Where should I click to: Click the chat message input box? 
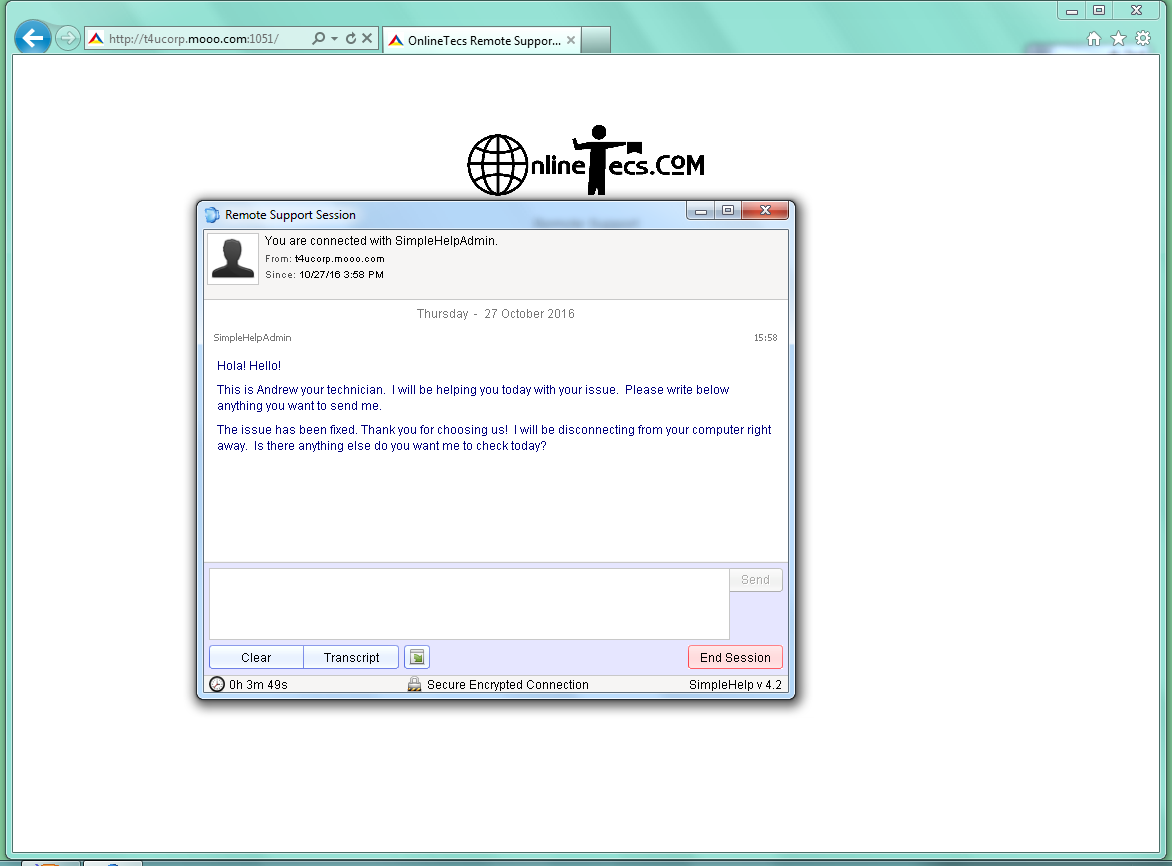point(469,604)
